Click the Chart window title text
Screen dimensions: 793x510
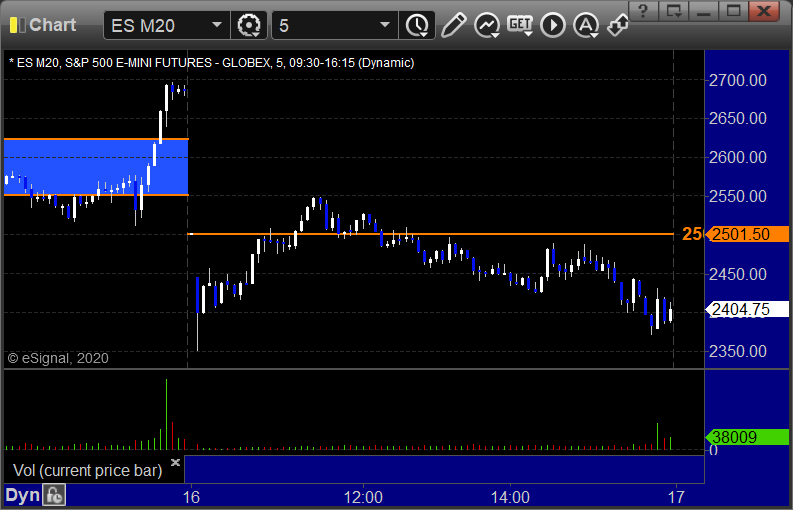point(53,25)
